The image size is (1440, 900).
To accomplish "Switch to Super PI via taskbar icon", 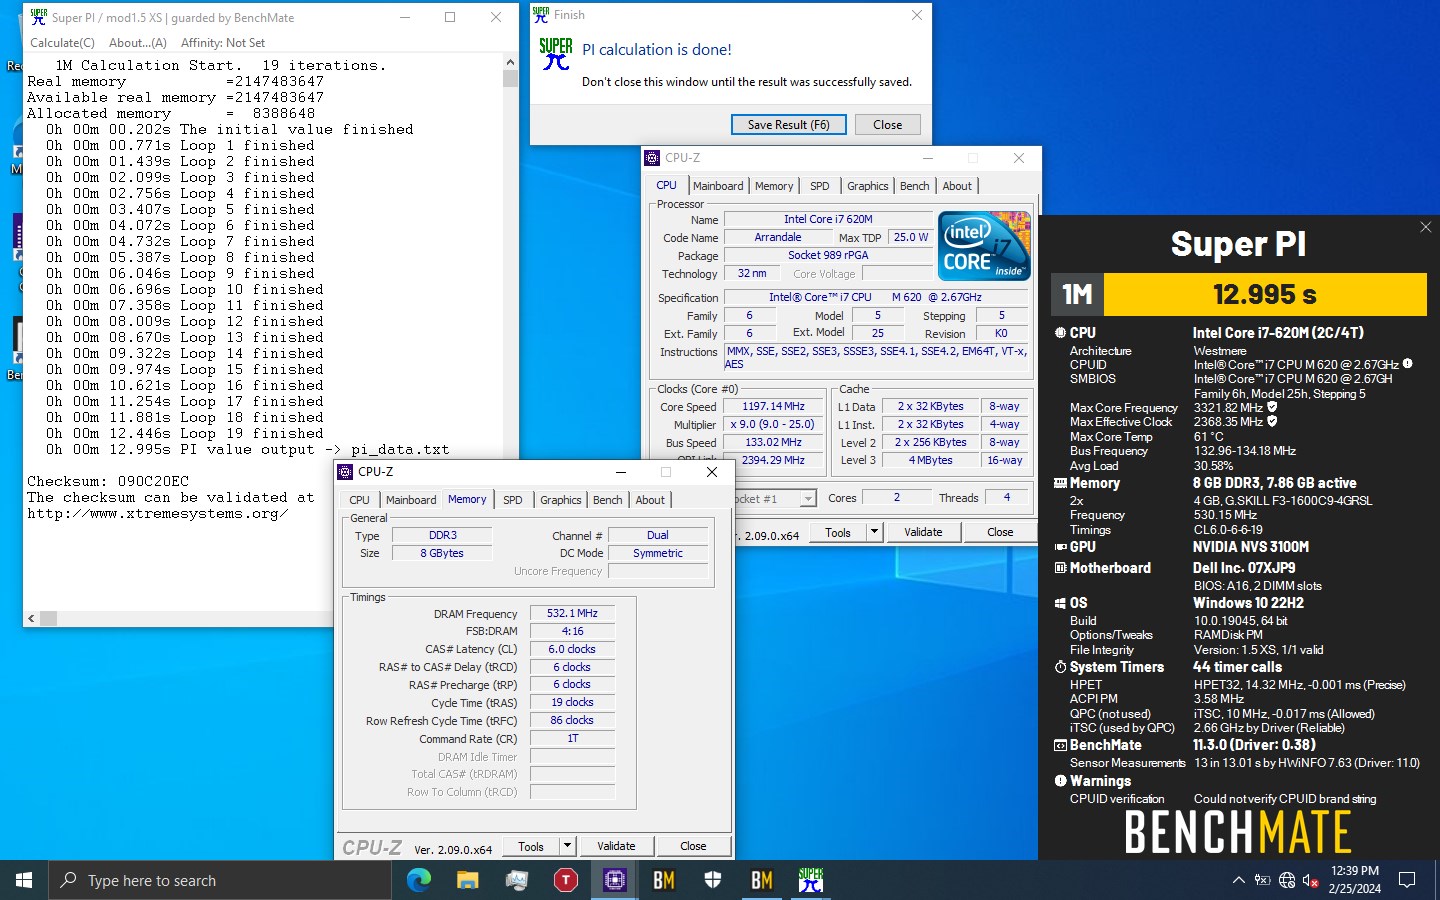I will coord(811,880).
